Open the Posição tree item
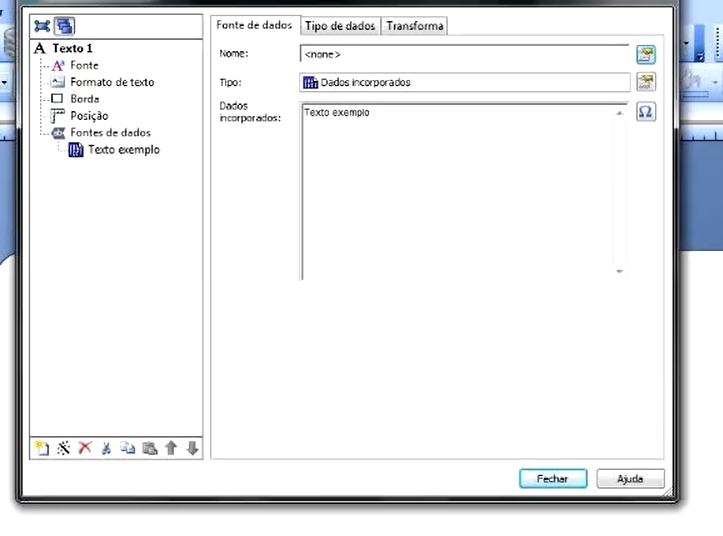Viewport: 723px width, 536px height. pos(89,116)
